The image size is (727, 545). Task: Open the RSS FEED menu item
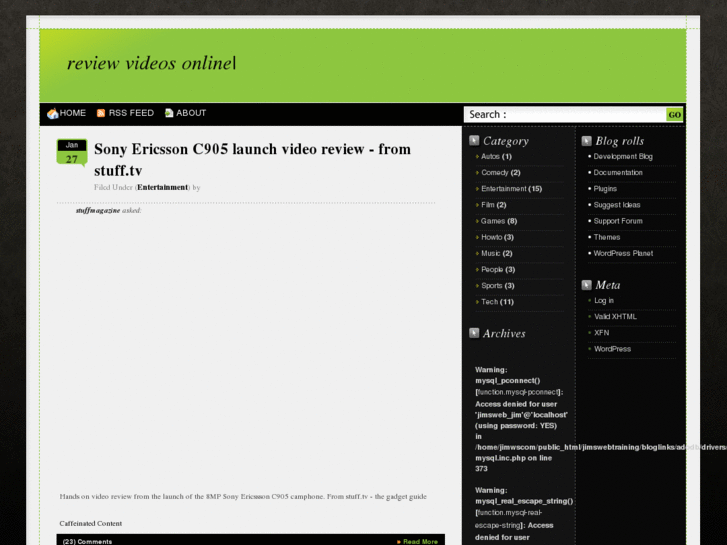point(131,113)
